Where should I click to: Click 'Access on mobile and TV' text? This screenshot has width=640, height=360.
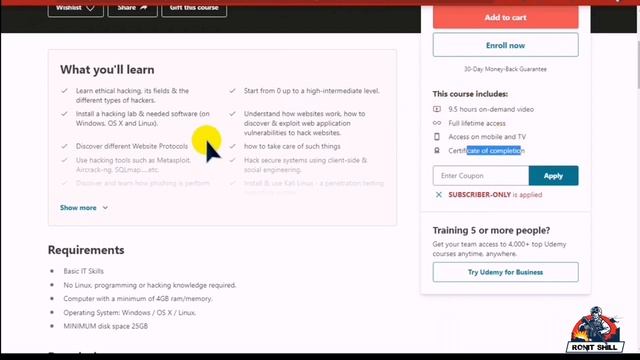pos(487,137)
